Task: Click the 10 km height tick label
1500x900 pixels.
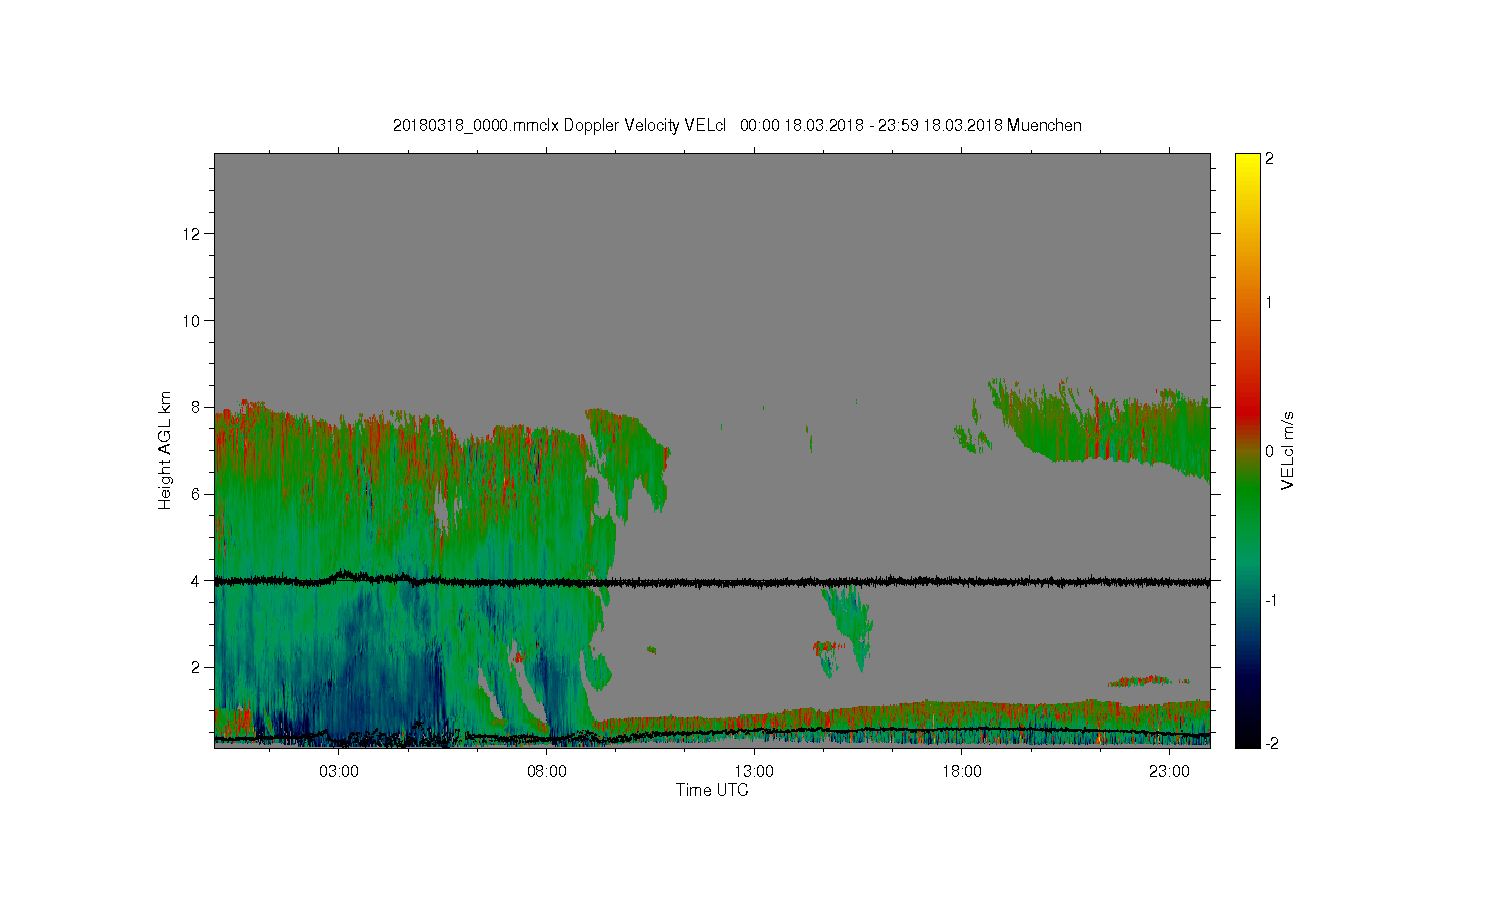Action: [192, 320]
